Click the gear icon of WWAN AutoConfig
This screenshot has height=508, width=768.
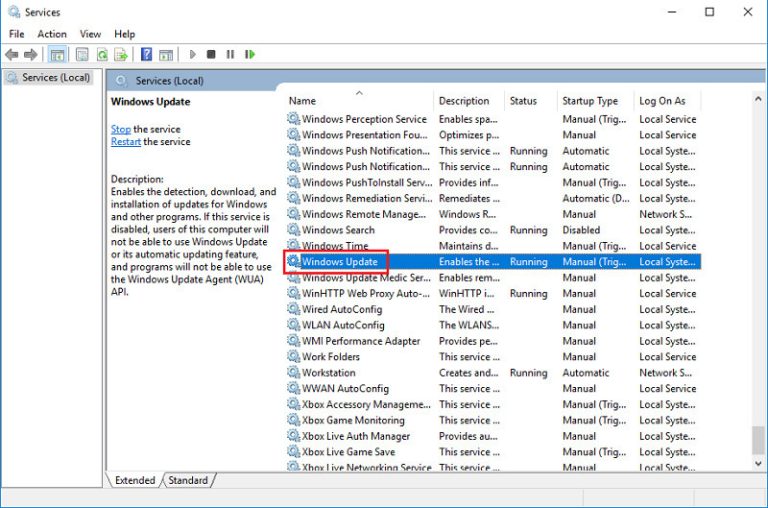click(x=293, y=388)
